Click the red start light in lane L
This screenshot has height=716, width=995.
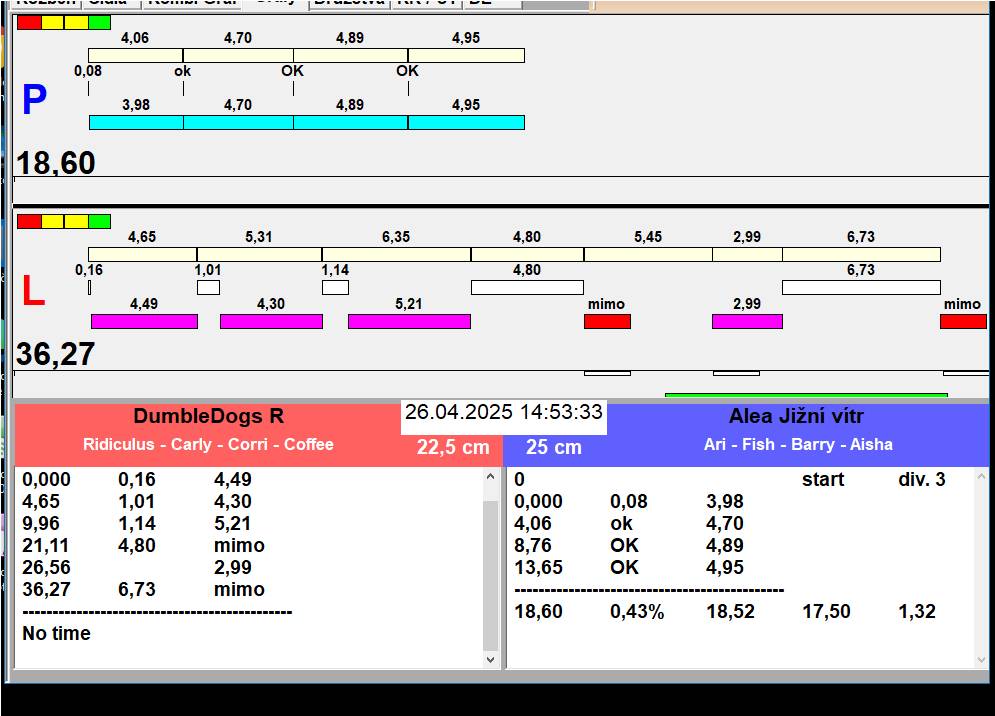pyautogui.click(x=29, y=221)
